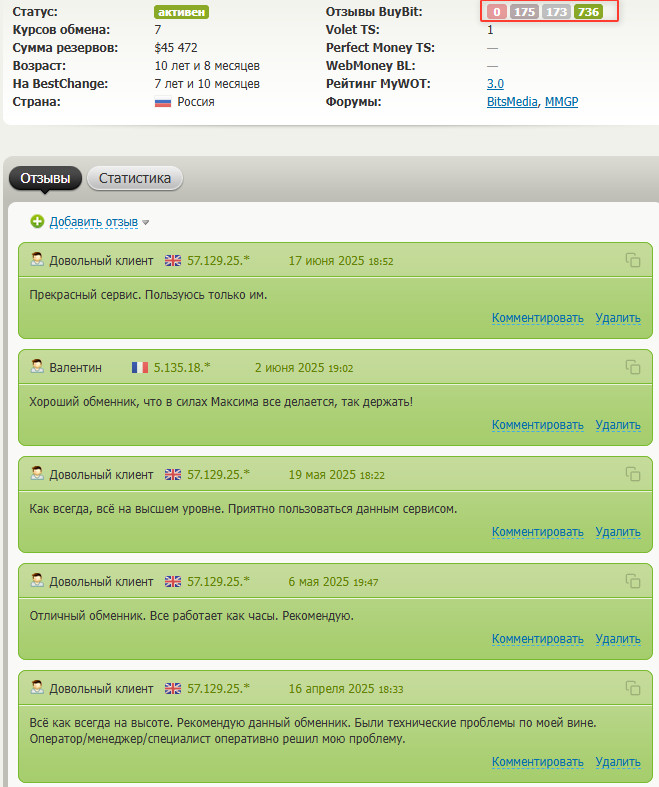Switch to the Статистика tab
Image resolution: width=659 pixels, height=787 pixels.
134,179
